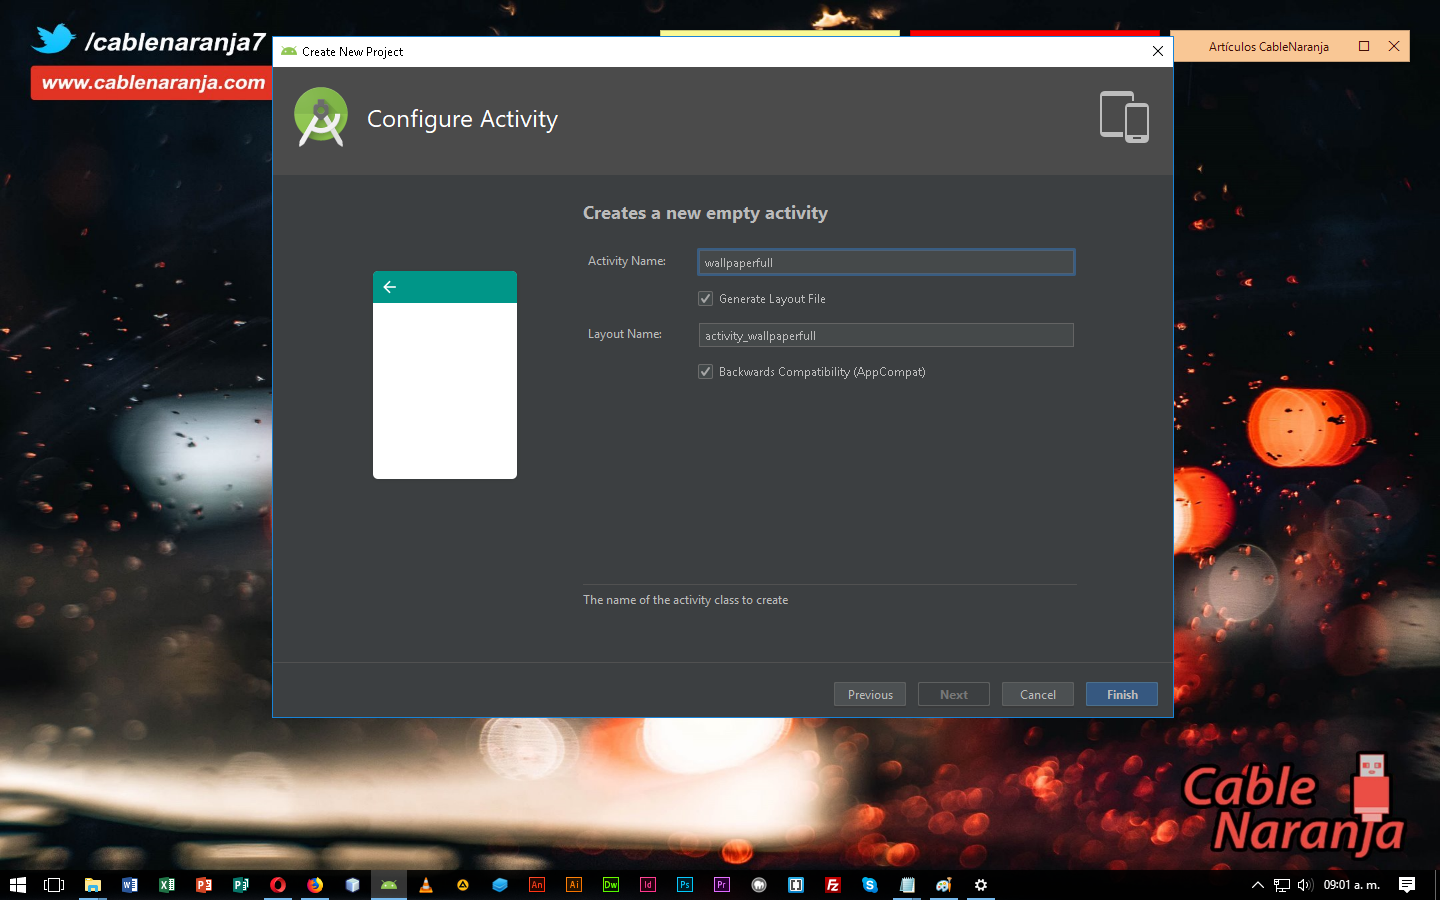Open the Windows Start menu

click(18, 885)
